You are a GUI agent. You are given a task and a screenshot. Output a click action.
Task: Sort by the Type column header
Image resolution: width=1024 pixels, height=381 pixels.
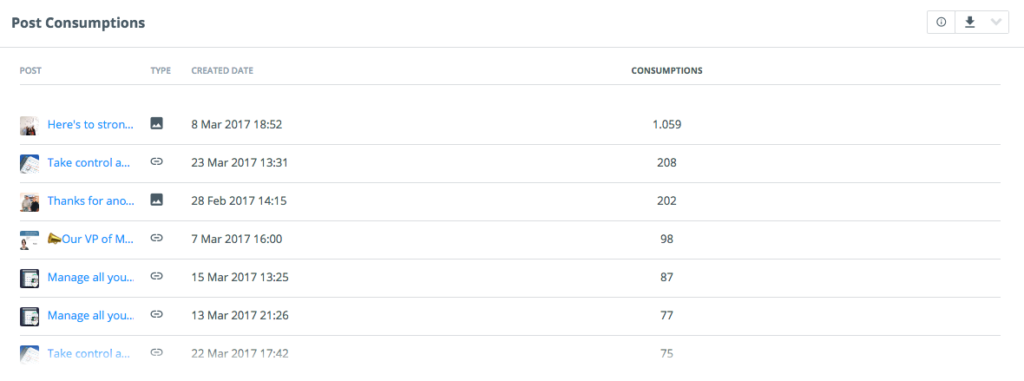click(161, 71)
